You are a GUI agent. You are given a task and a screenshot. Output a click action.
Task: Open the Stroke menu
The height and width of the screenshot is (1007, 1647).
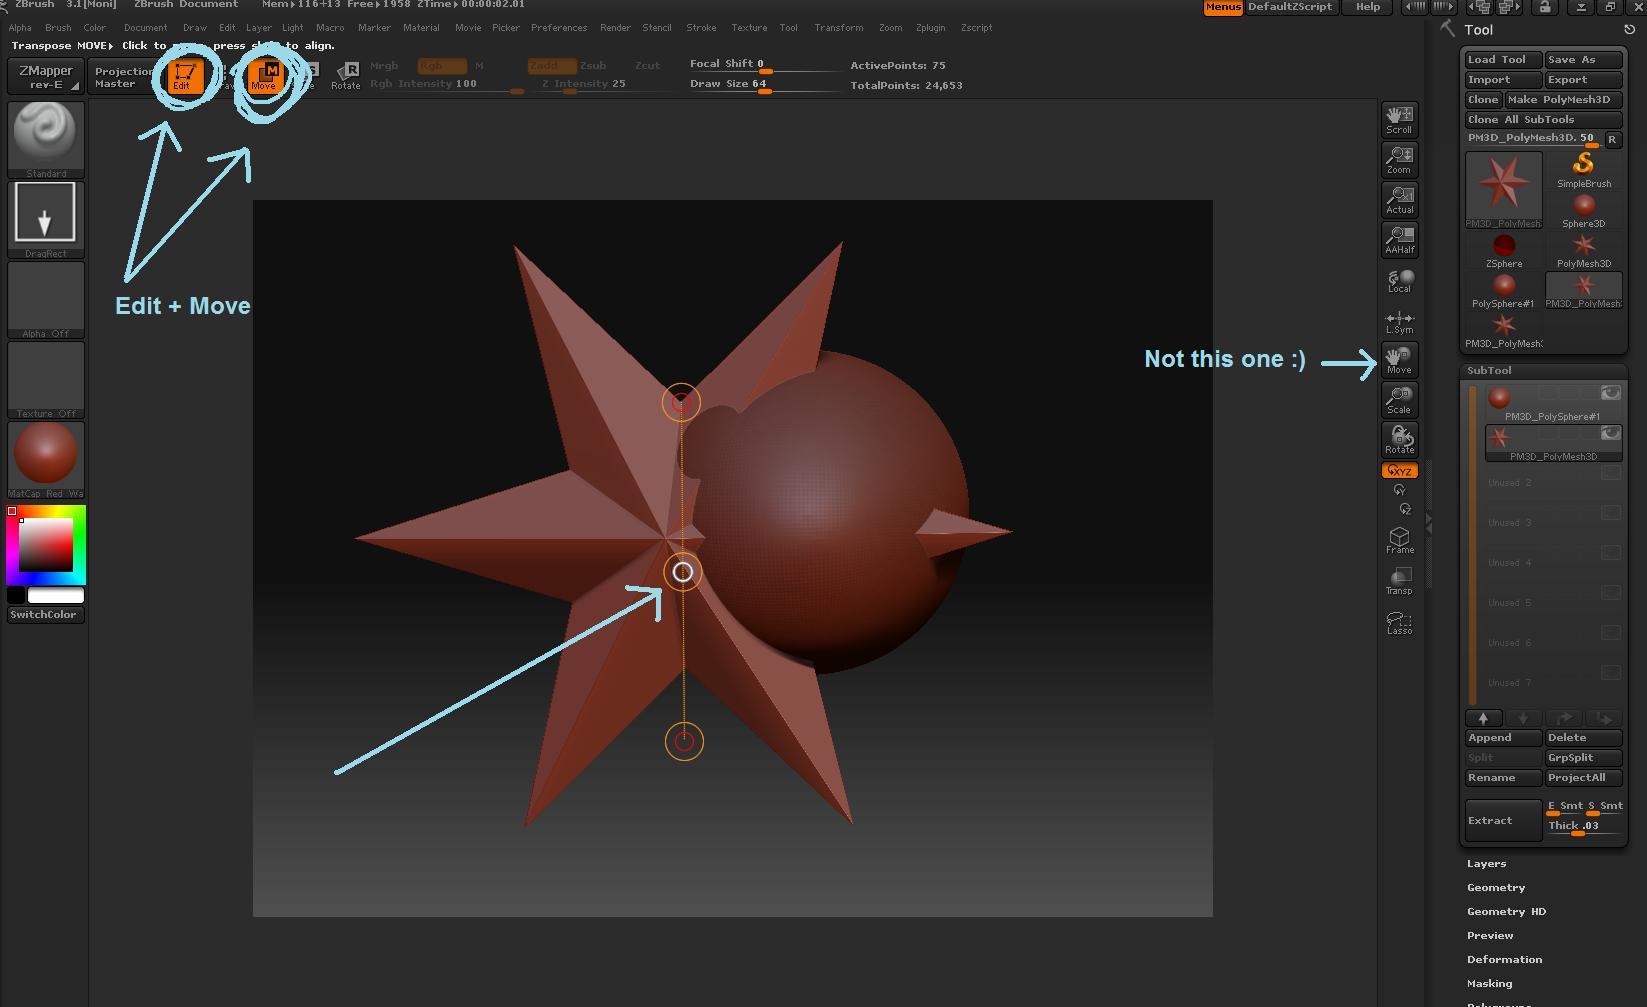click(701, 28)
